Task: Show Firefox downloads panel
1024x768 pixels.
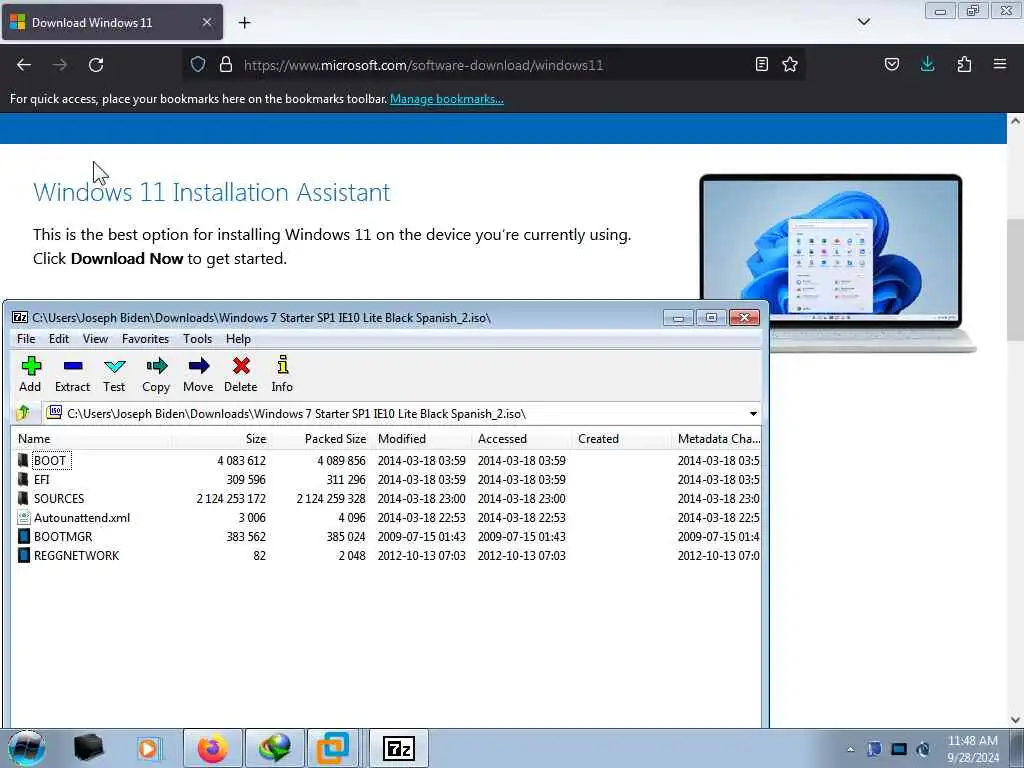Action: tap(927, 64)
